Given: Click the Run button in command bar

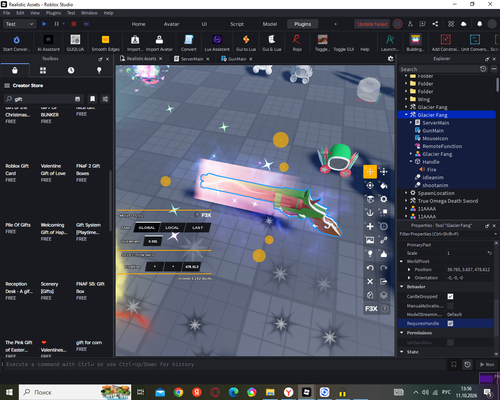Looking at the screenshot, I should coord(487,364).
